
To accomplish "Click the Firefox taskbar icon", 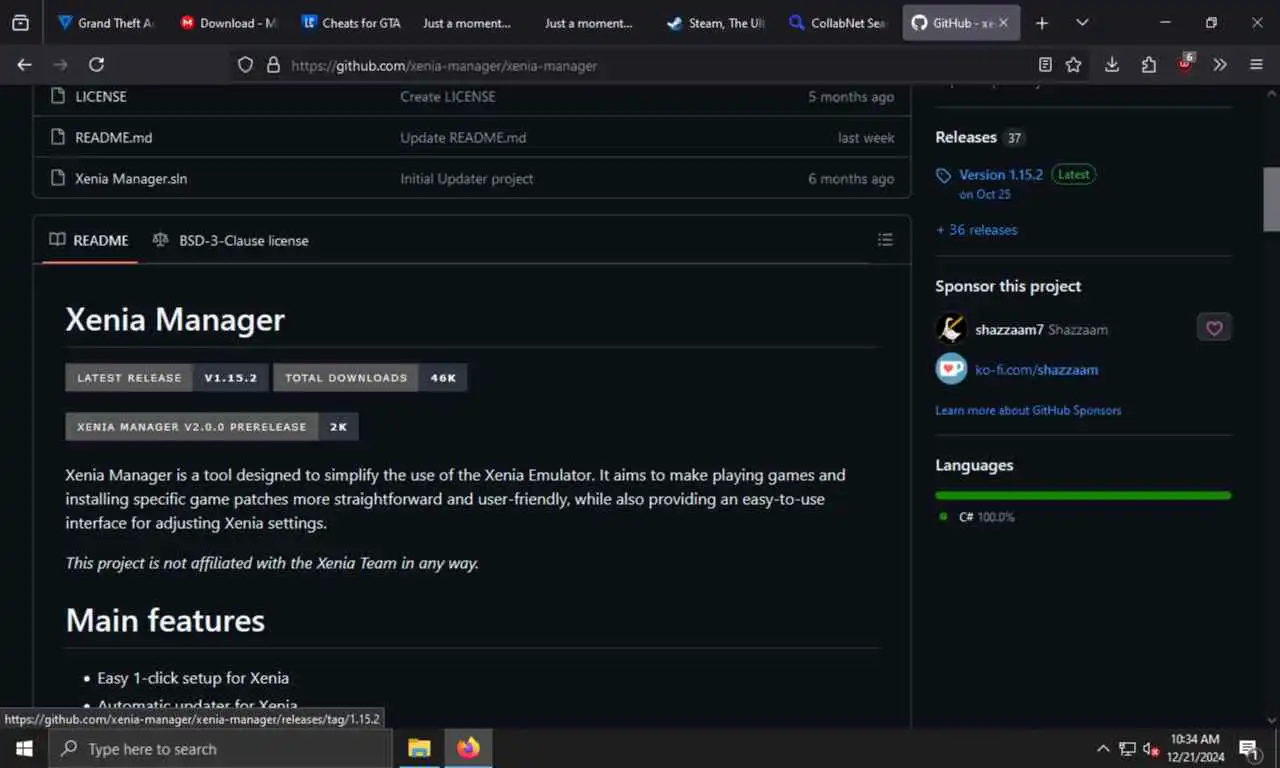I will point(467,748).
